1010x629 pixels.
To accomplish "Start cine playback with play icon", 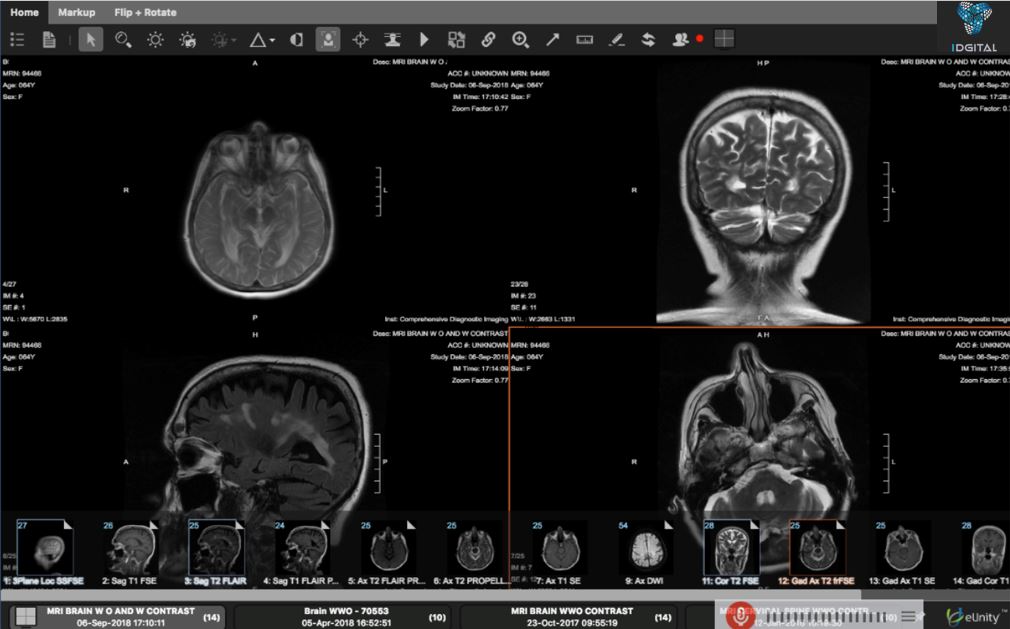I will (x=424, y=40).
